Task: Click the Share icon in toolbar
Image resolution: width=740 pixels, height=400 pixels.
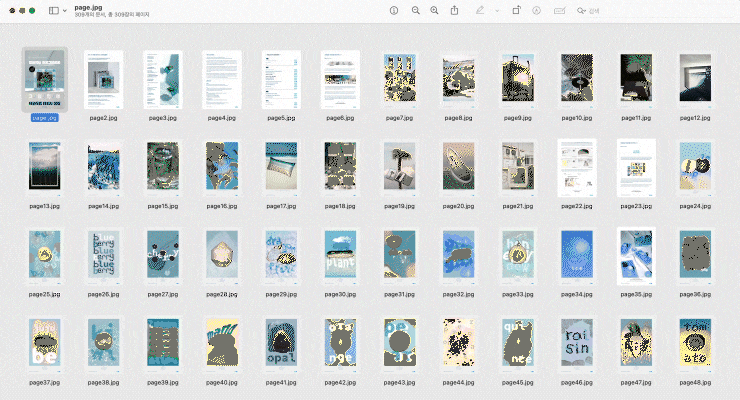Action: 455,10
